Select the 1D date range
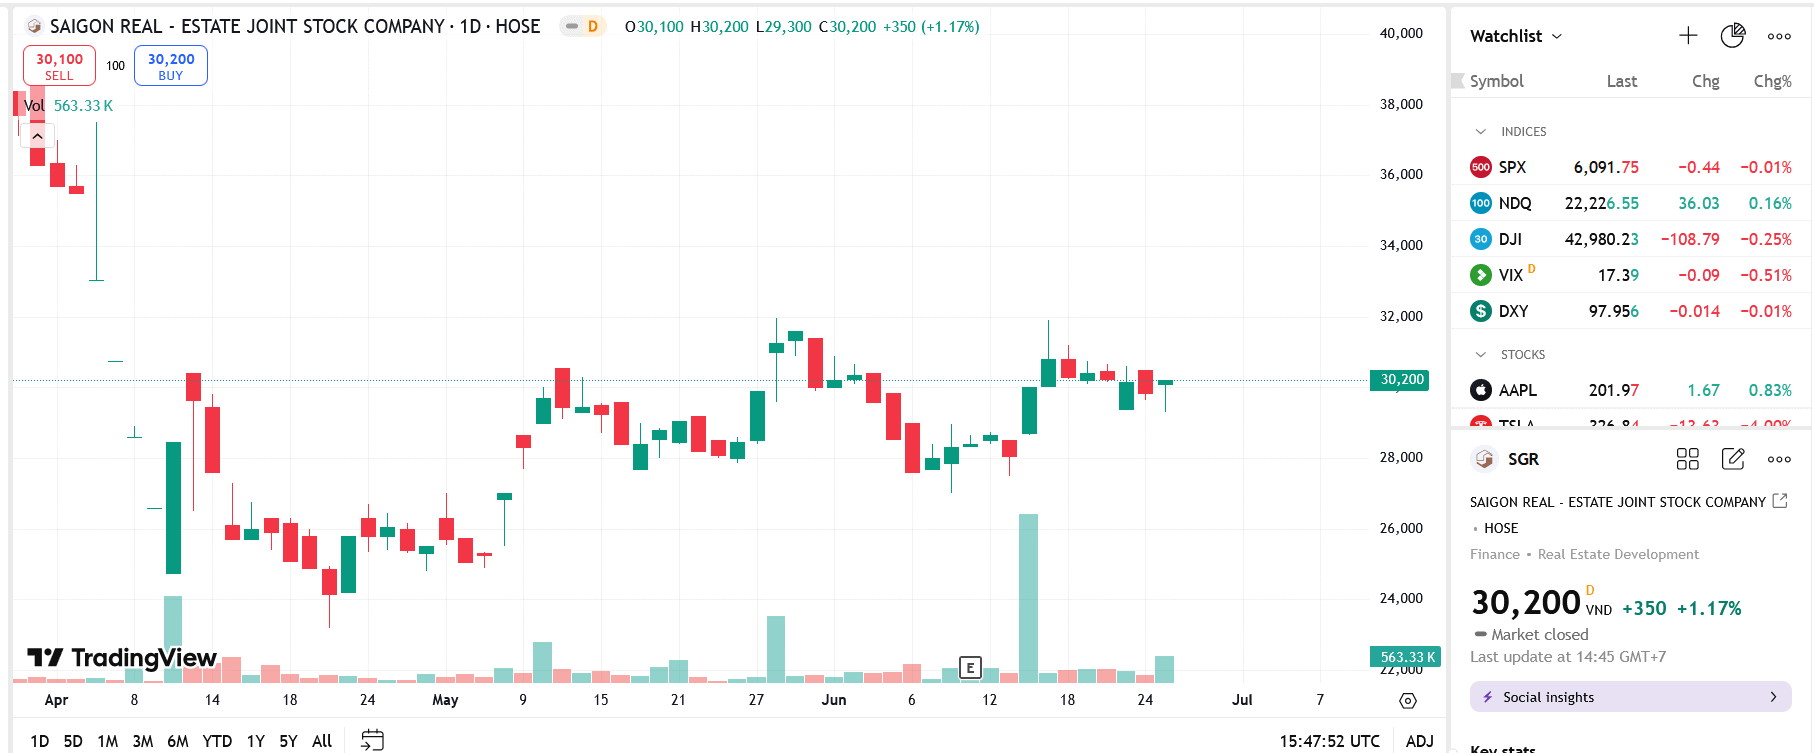This screenshot has width=1814, height=753. [39, 741]
